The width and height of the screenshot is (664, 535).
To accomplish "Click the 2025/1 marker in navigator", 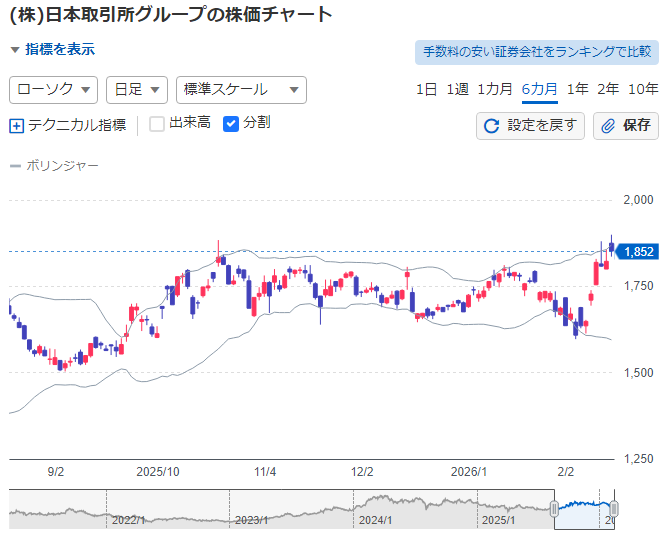I will [498, 520].
